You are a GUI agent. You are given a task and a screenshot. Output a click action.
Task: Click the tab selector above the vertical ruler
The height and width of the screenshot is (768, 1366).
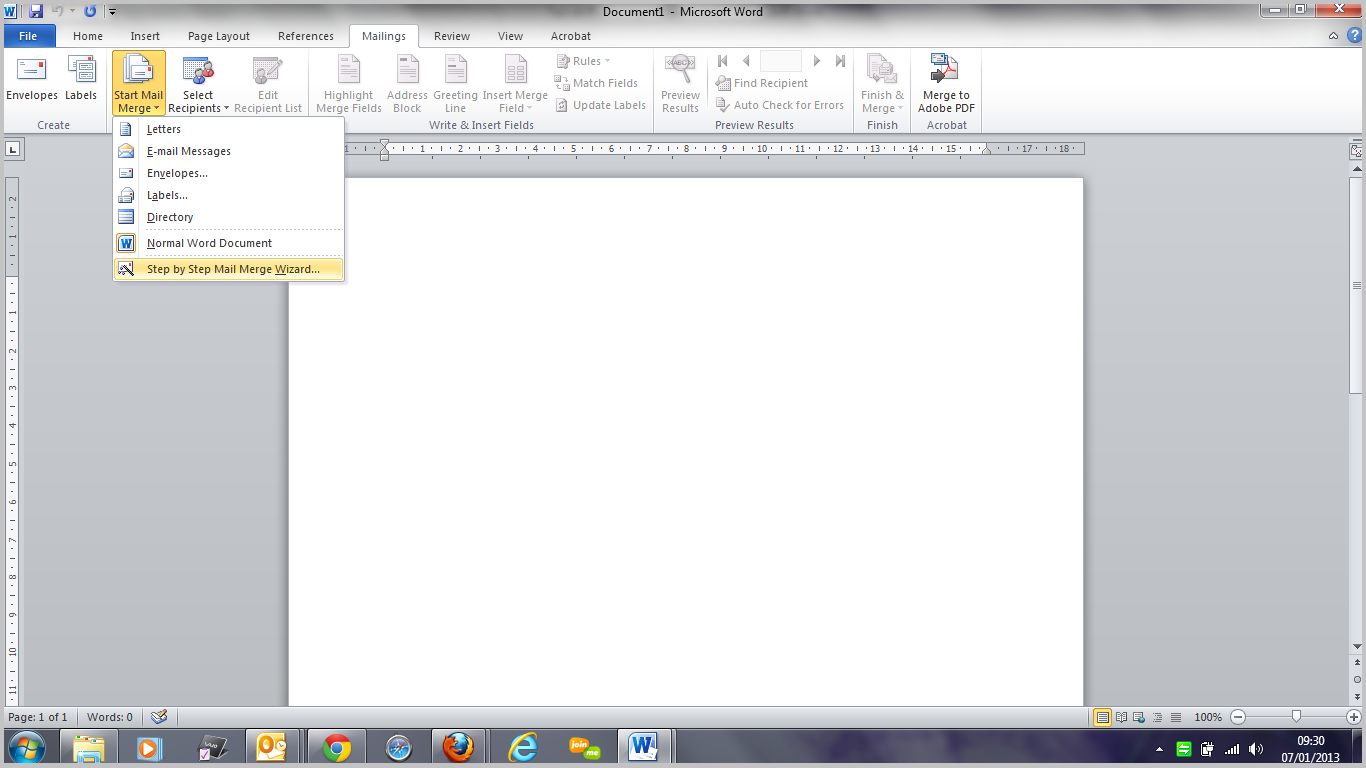pos(14,149)
